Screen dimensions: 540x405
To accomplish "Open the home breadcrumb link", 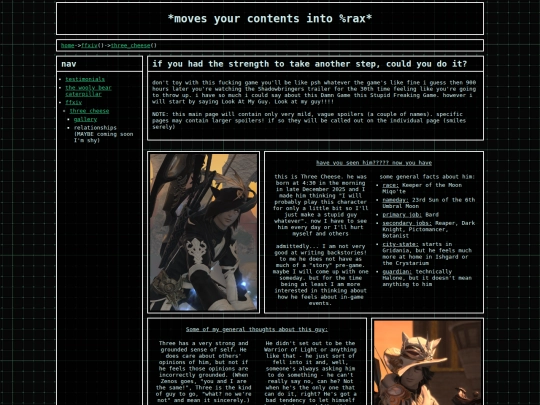I will (68, 45).
